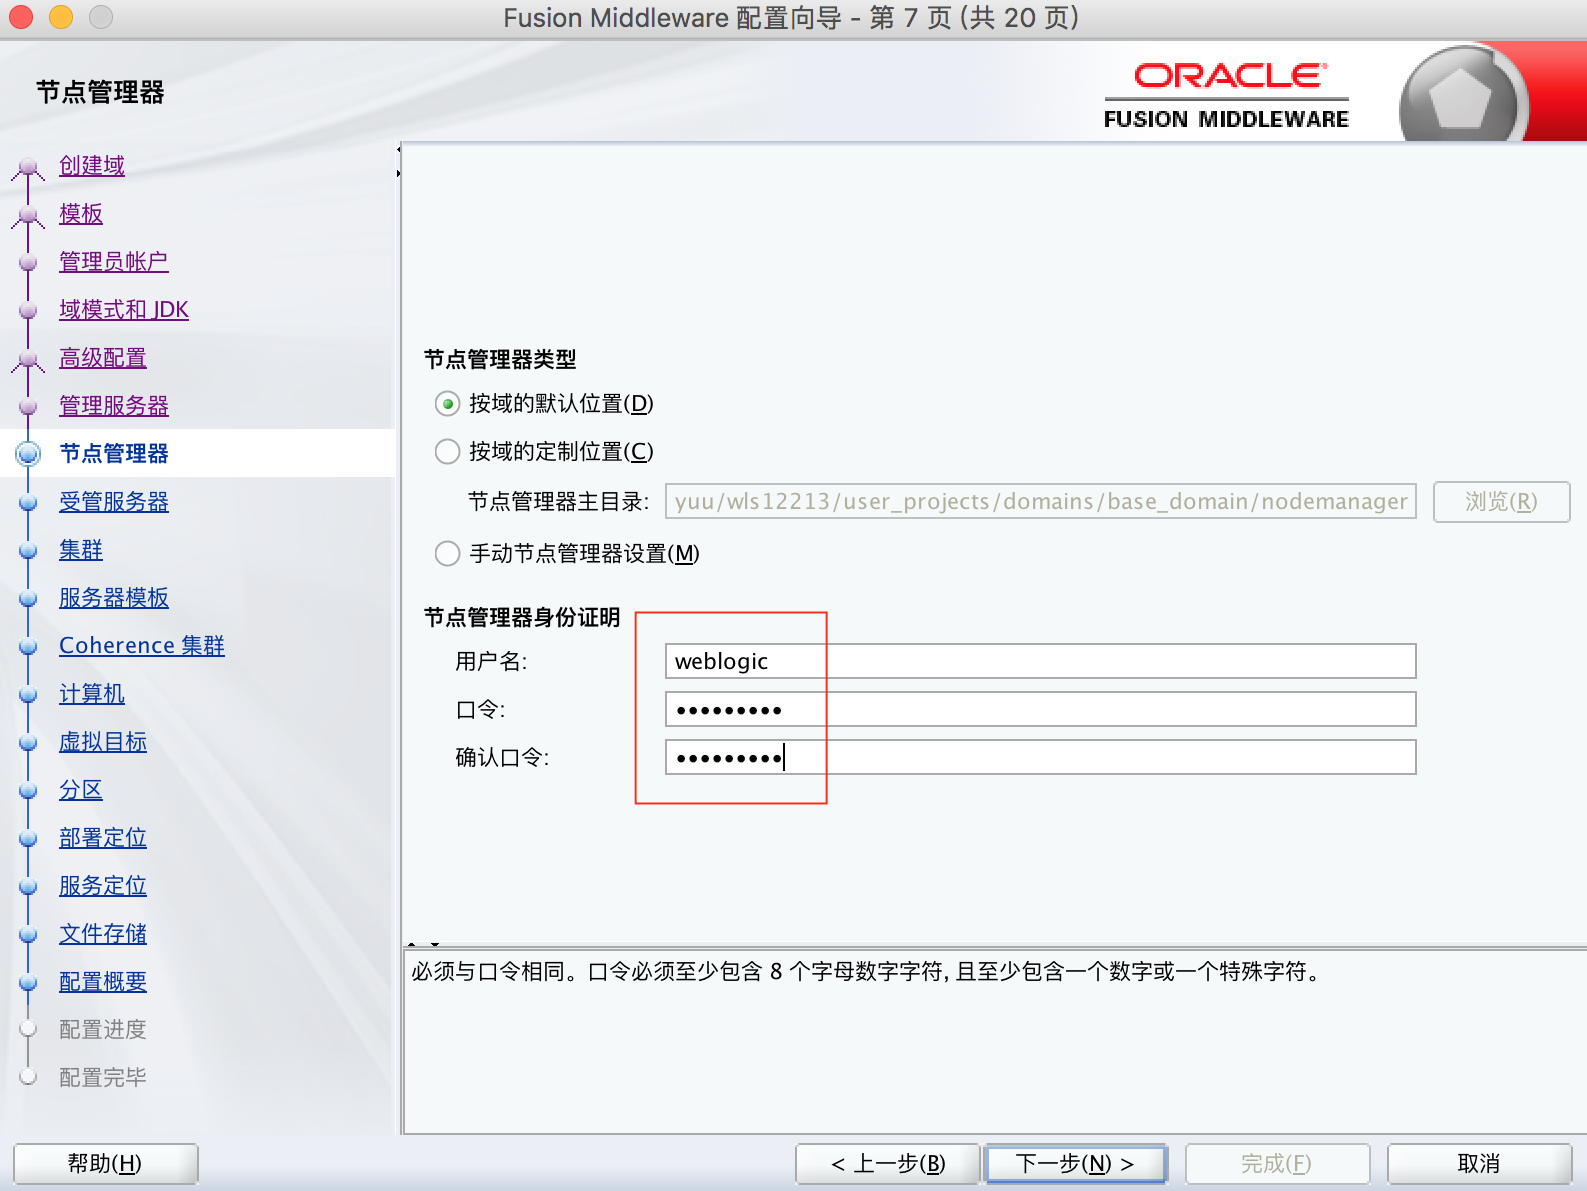The height and width of the screenshot is (1191, 1587).
Task: Open the 计算机 step link
Action: point(92,694)
